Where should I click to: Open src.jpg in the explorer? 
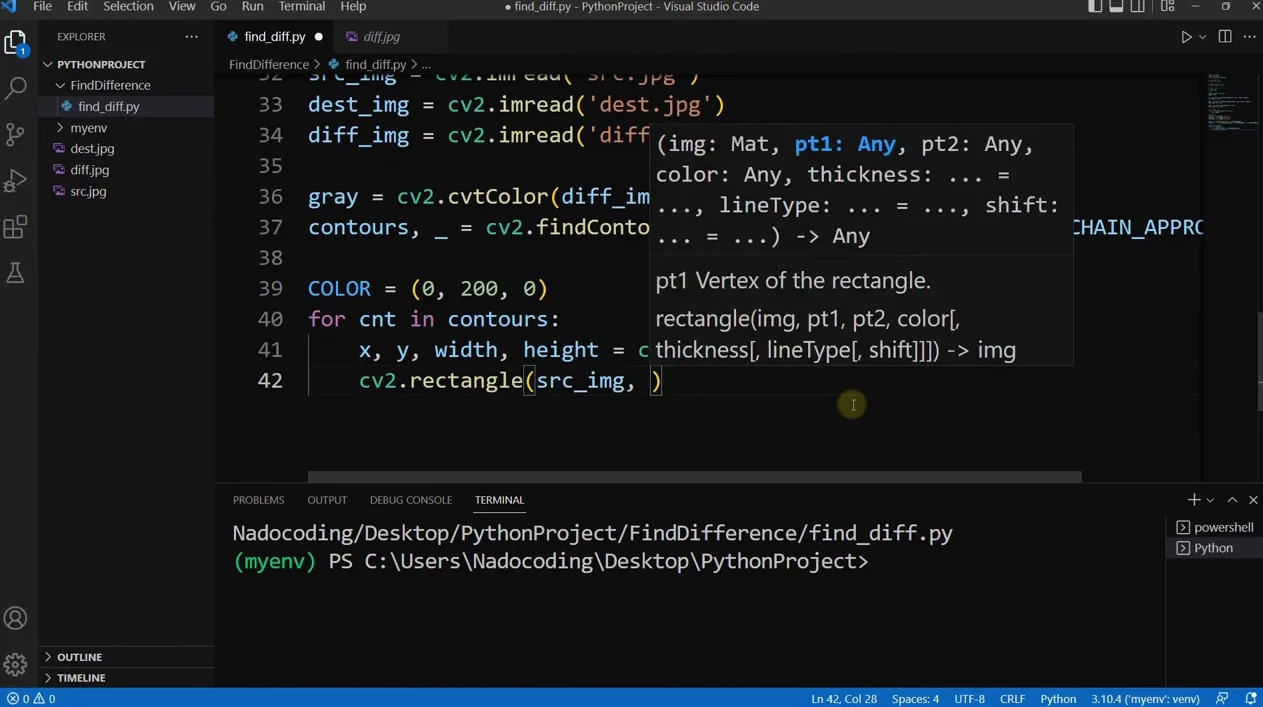[126, 191]
